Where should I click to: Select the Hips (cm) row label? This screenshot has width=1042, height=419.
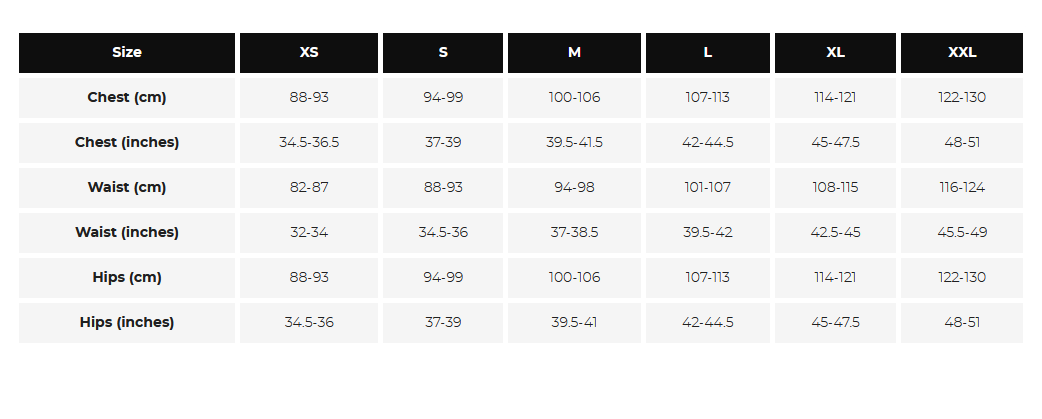click(x=127, y=278)
